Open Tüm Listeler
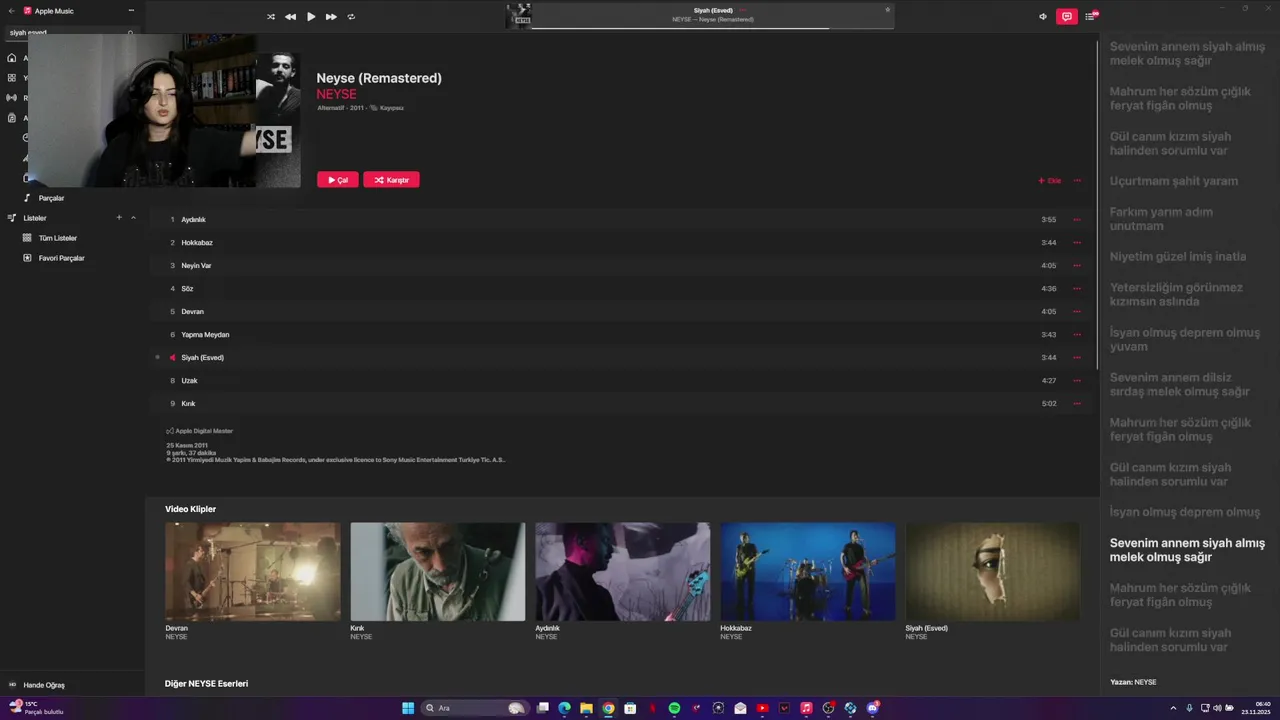Image resolution: width=1280 pixels, height=720 pixels. coord(58,238)
